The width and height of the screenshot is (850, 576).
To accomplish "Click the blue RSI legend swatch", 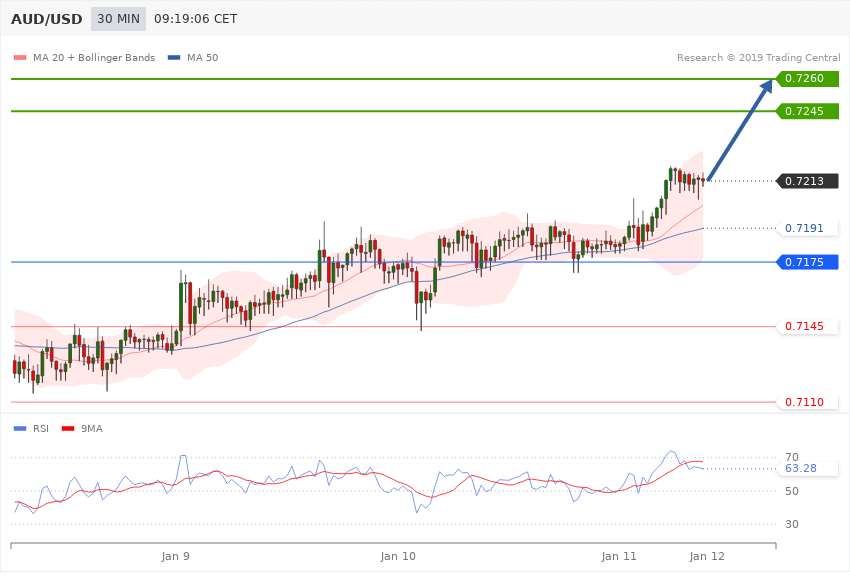I will (20, 429).
